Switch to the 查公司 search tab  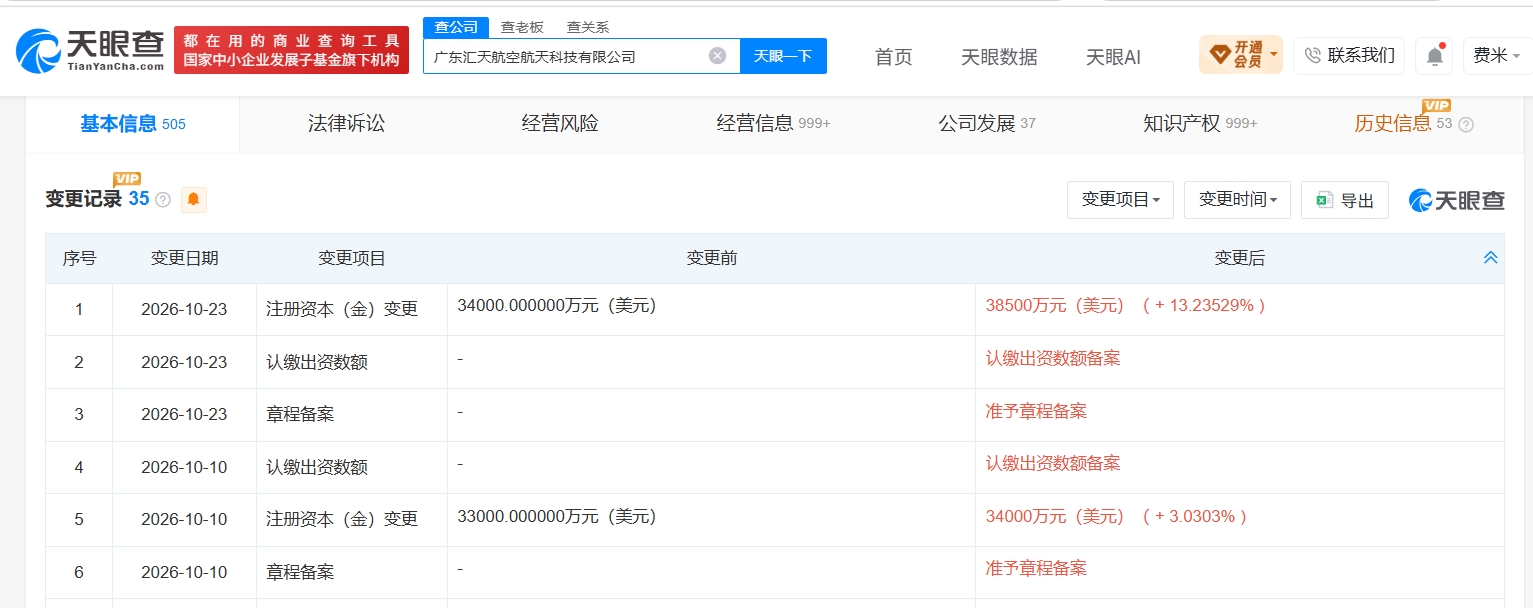tap(456, 27)
